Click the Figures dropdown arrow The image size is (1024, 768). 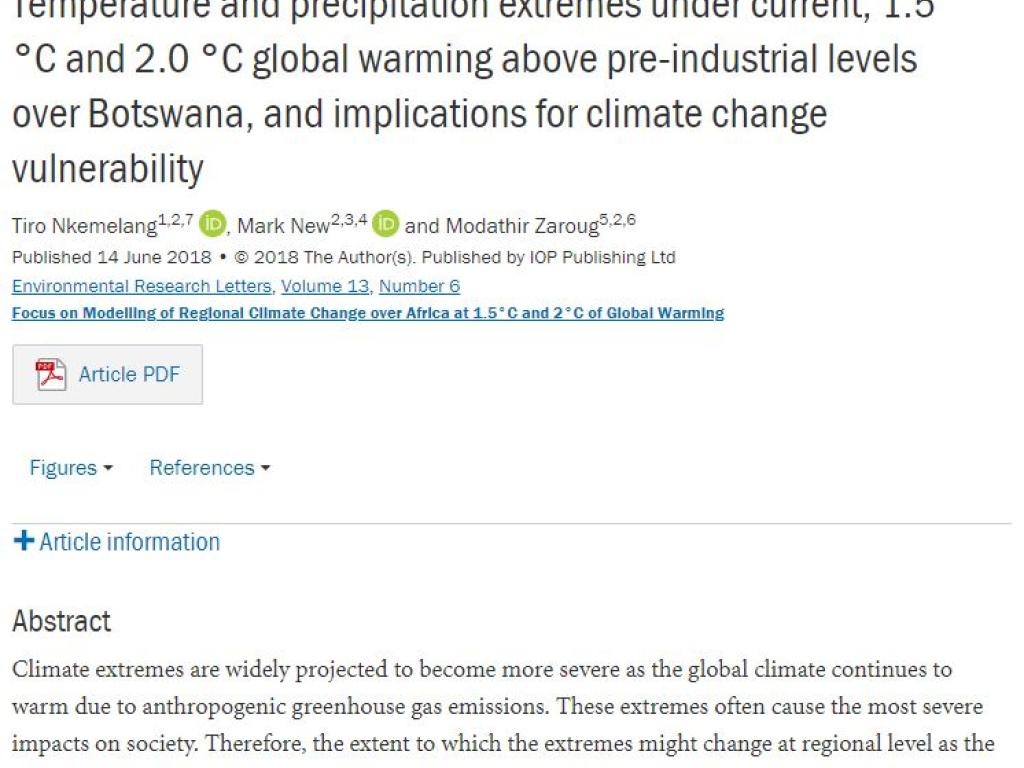[x=108, y=468]
